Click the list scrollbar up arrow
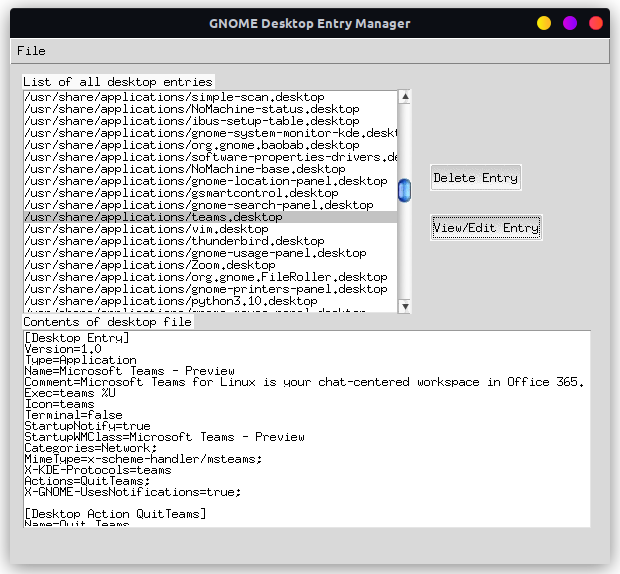The height and width of the screenshot is (574, 620). (405, 97)
